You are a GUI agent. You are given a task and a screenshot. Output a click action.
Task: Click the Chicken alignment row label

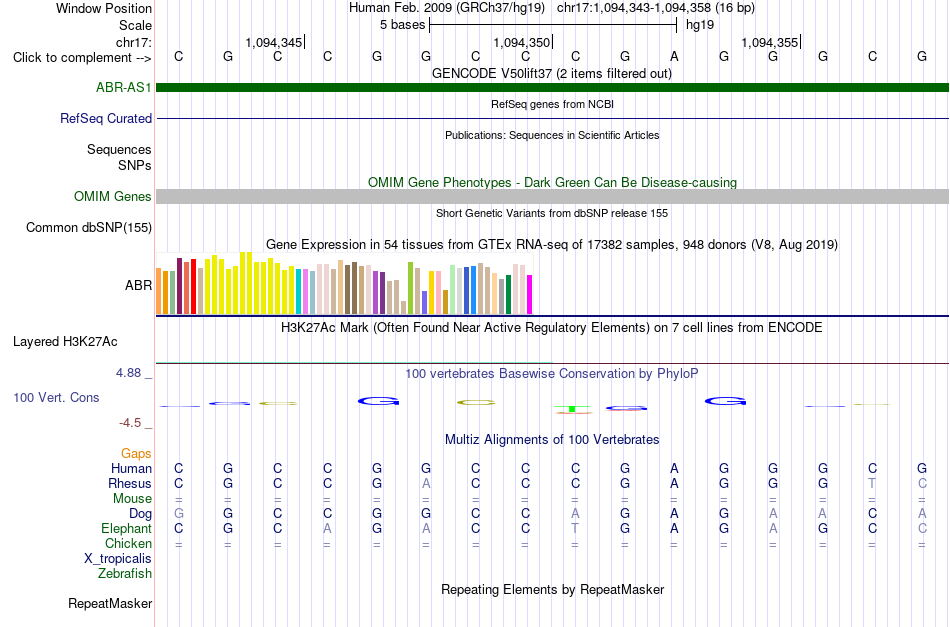tap(128, 543)
